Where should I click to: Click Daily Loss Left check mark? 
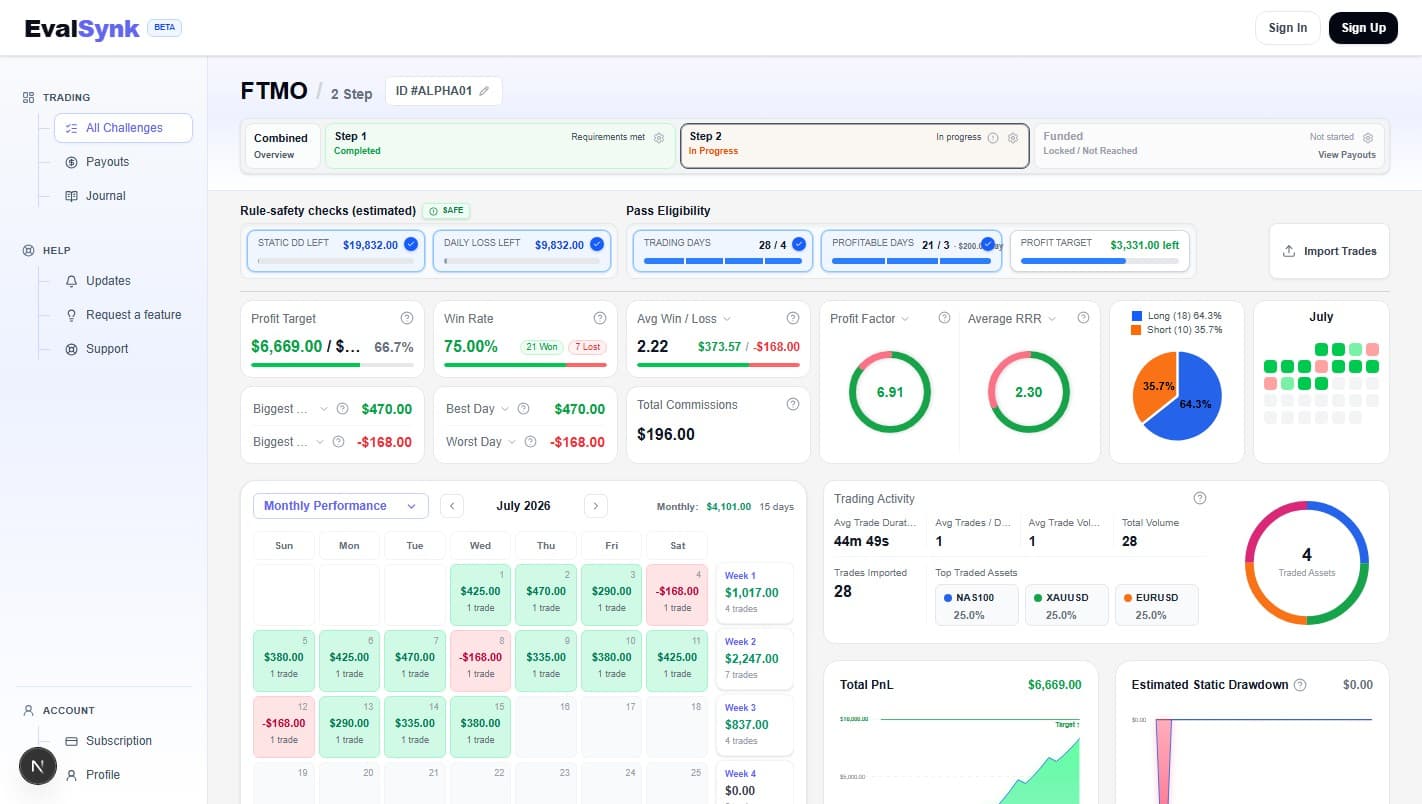(x=597, y=244)
